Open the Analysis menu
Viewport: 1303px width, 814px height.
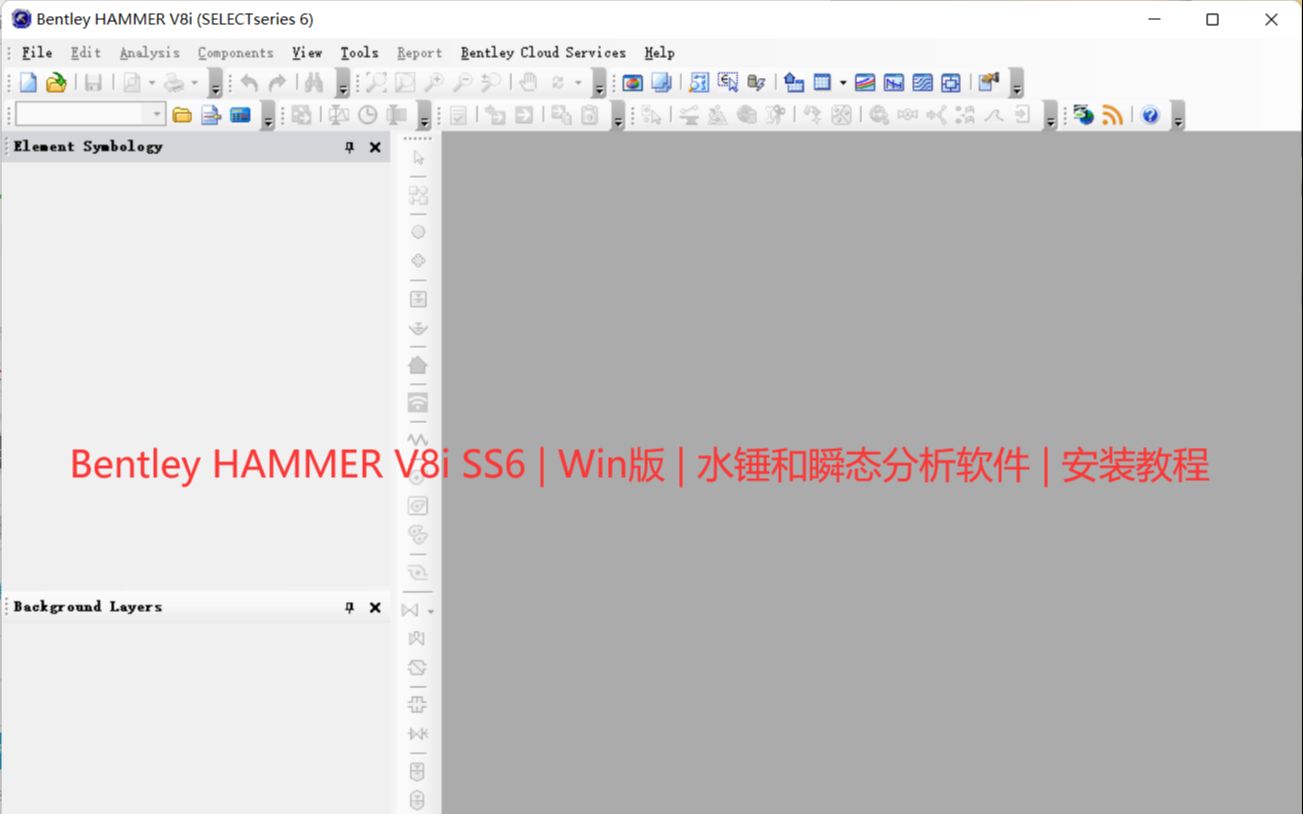(150, 53)
